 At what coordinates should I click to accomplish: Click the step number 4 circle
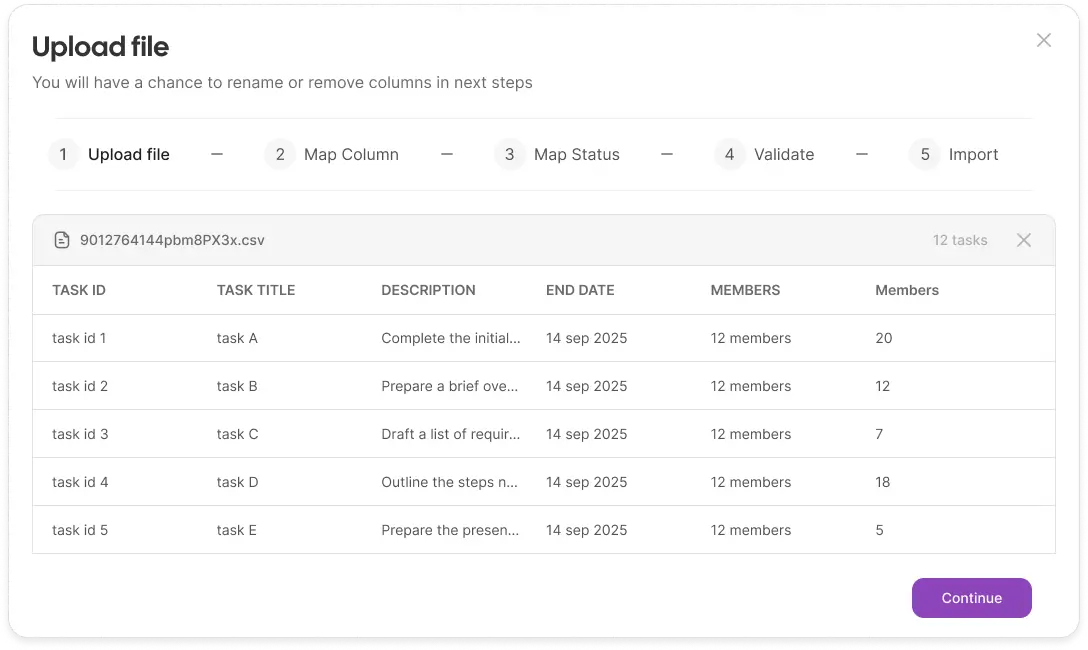tap(729, 154)
